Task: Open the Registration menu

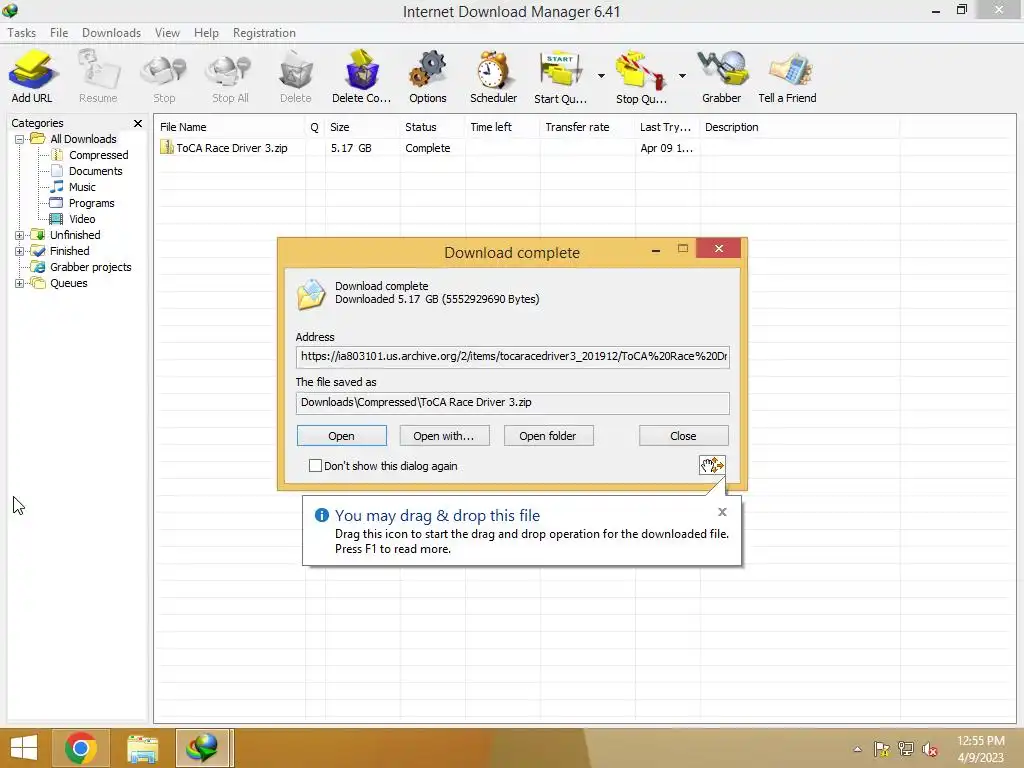Action: click(264, 33)
